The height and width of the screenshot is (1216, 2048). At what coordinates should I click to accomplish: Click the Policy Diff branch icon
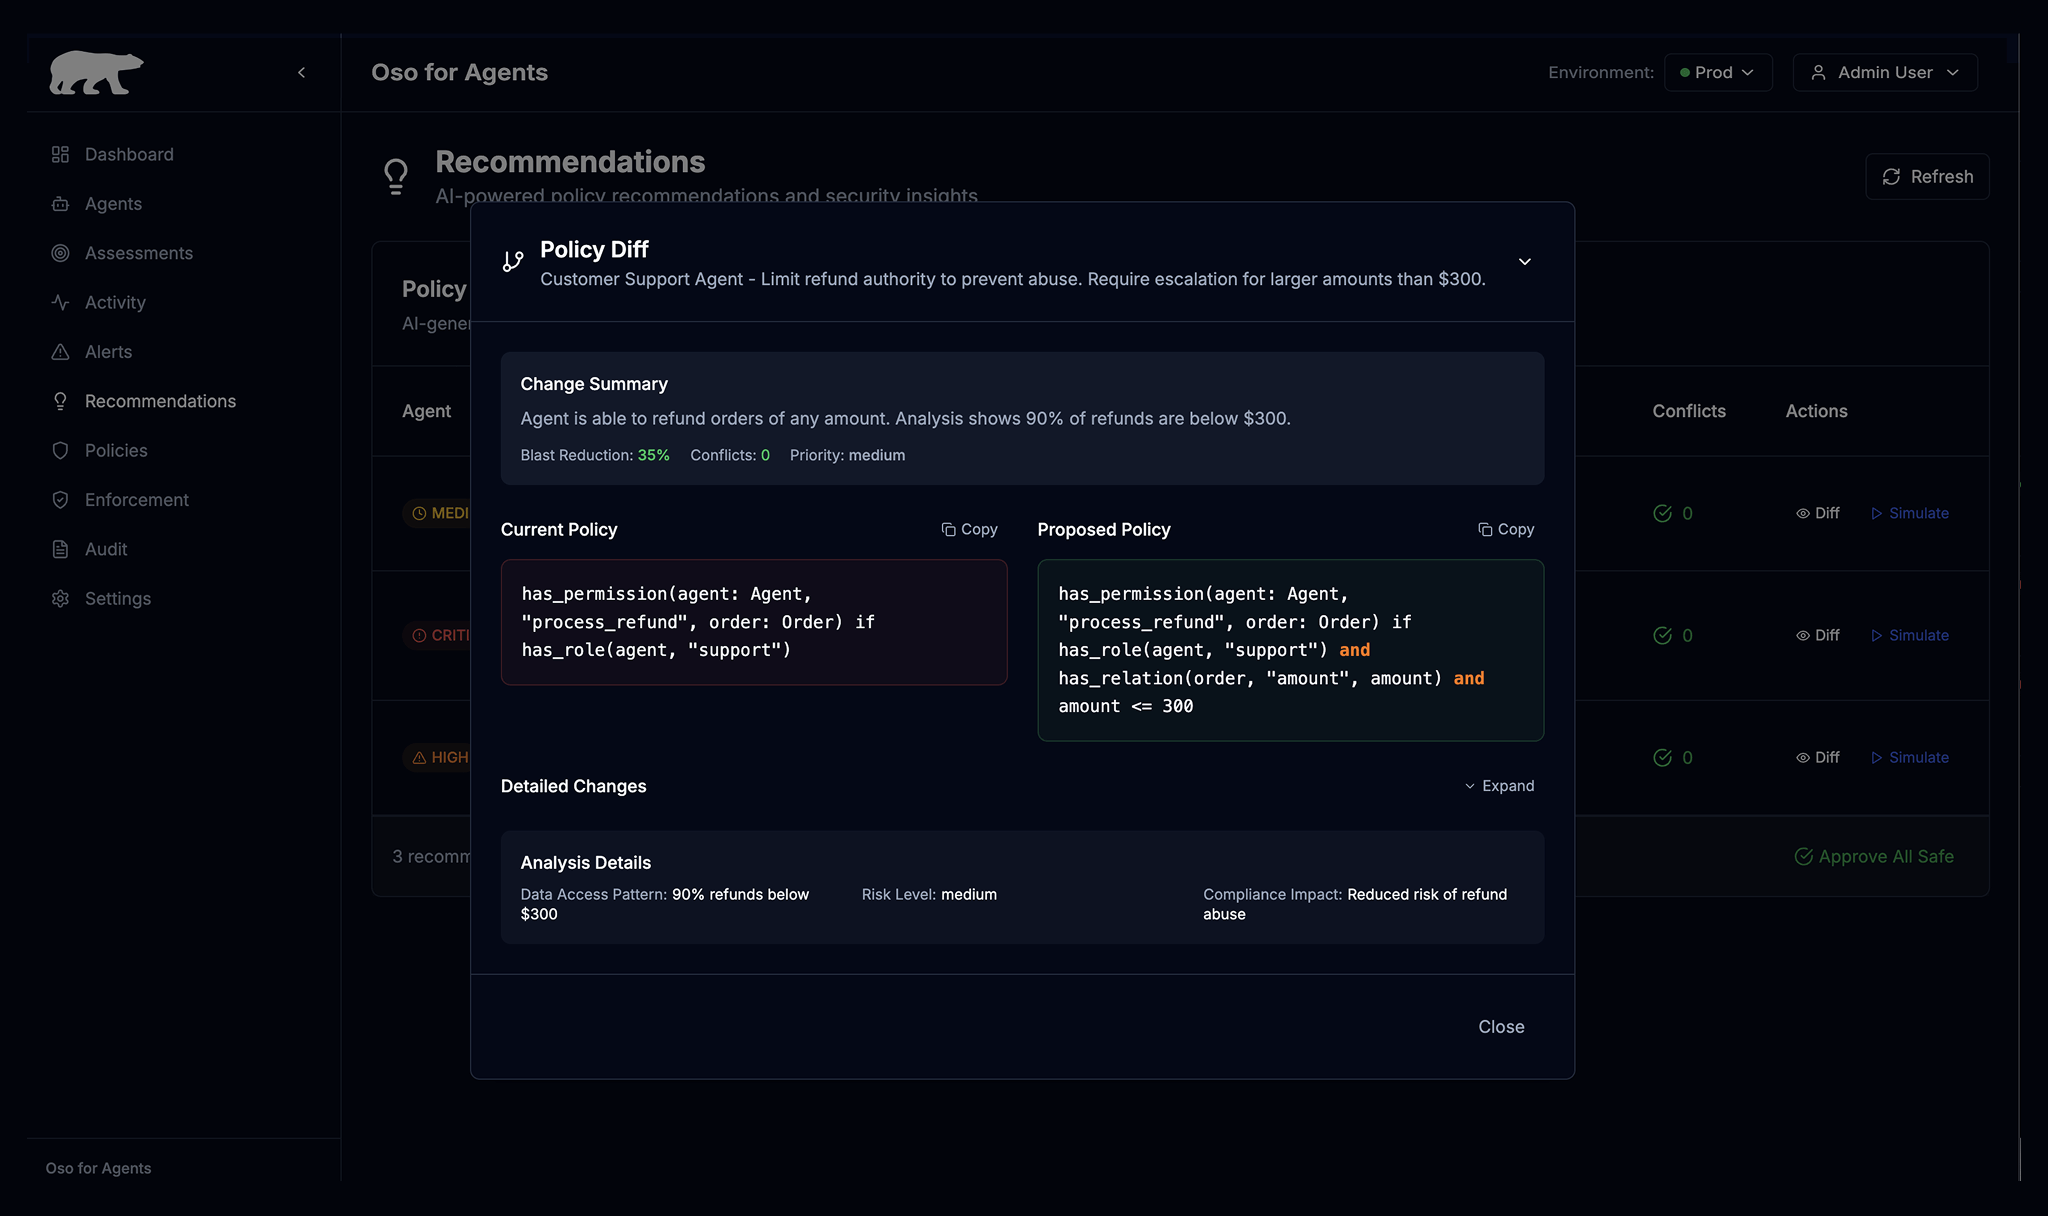tap(513, 262)
